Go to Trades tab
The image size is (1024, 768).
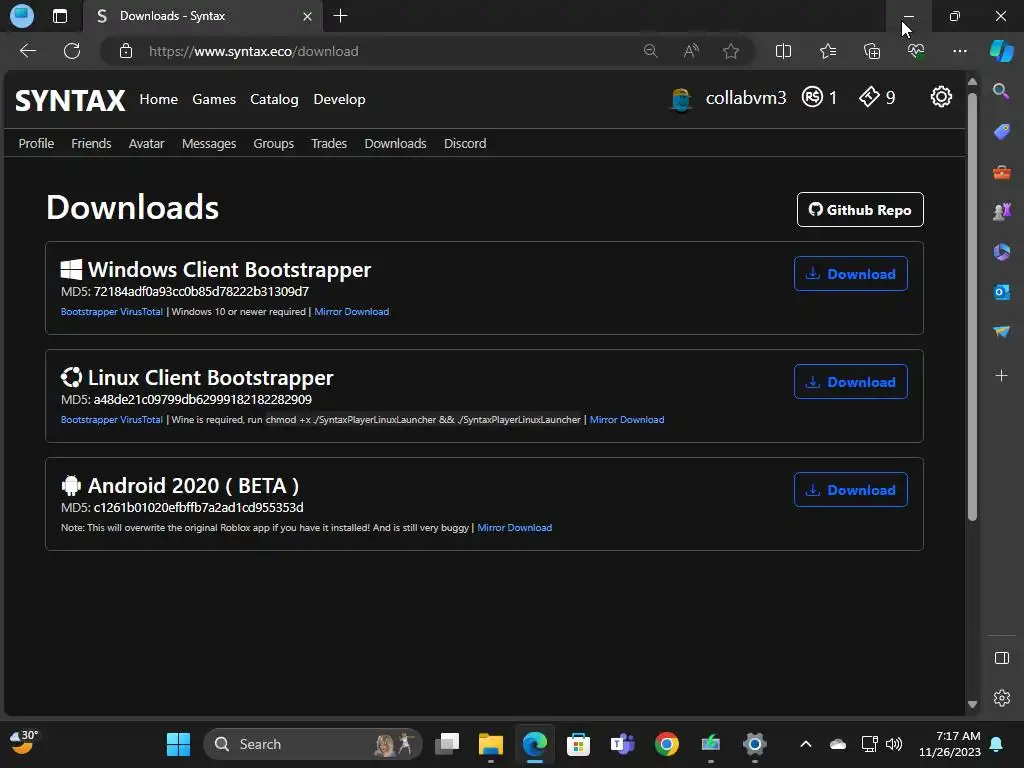pos(328,144)
